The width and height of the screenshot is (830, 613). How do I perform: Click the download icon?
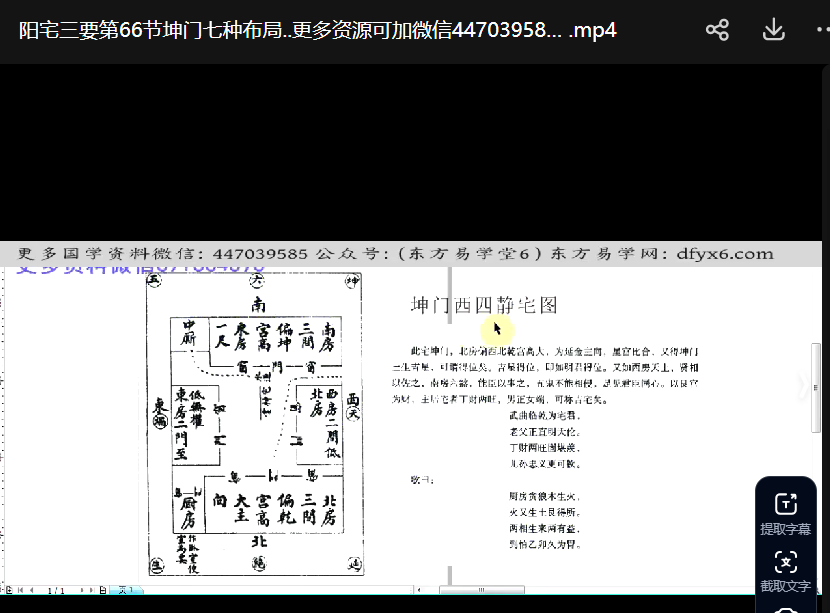click(x=773, y=30)
